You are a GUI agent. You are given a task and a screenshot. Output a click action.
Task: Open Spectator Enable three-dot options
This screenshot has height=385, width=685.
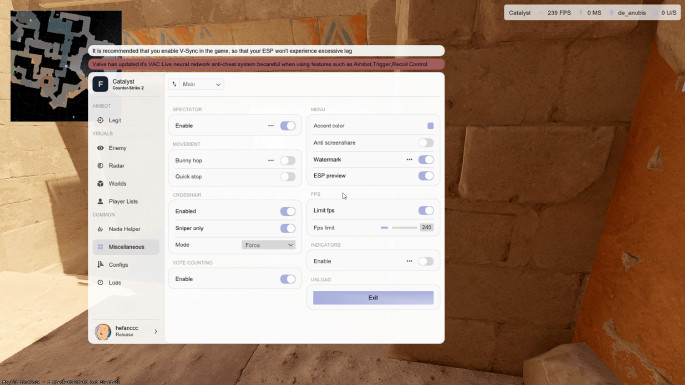point(271,126)
